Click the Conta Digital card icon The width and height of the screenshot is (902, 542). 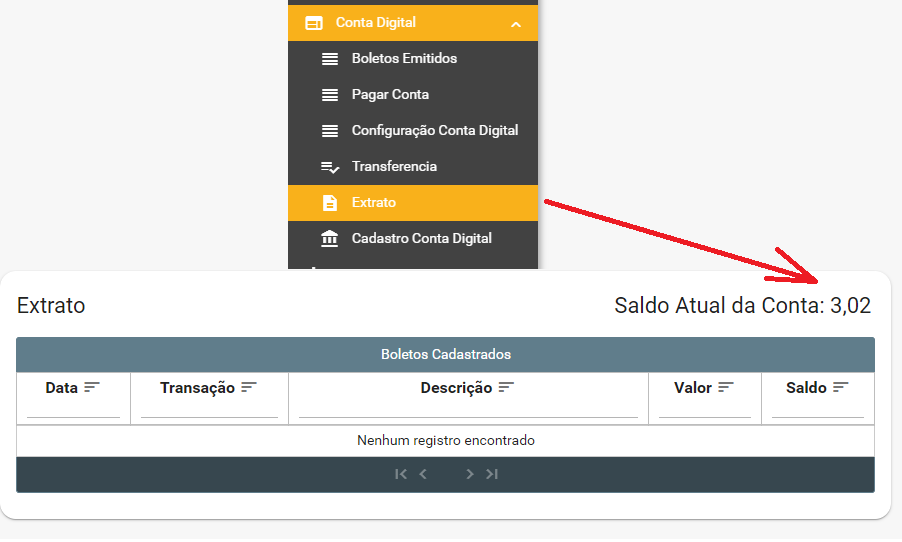[314, 23]
